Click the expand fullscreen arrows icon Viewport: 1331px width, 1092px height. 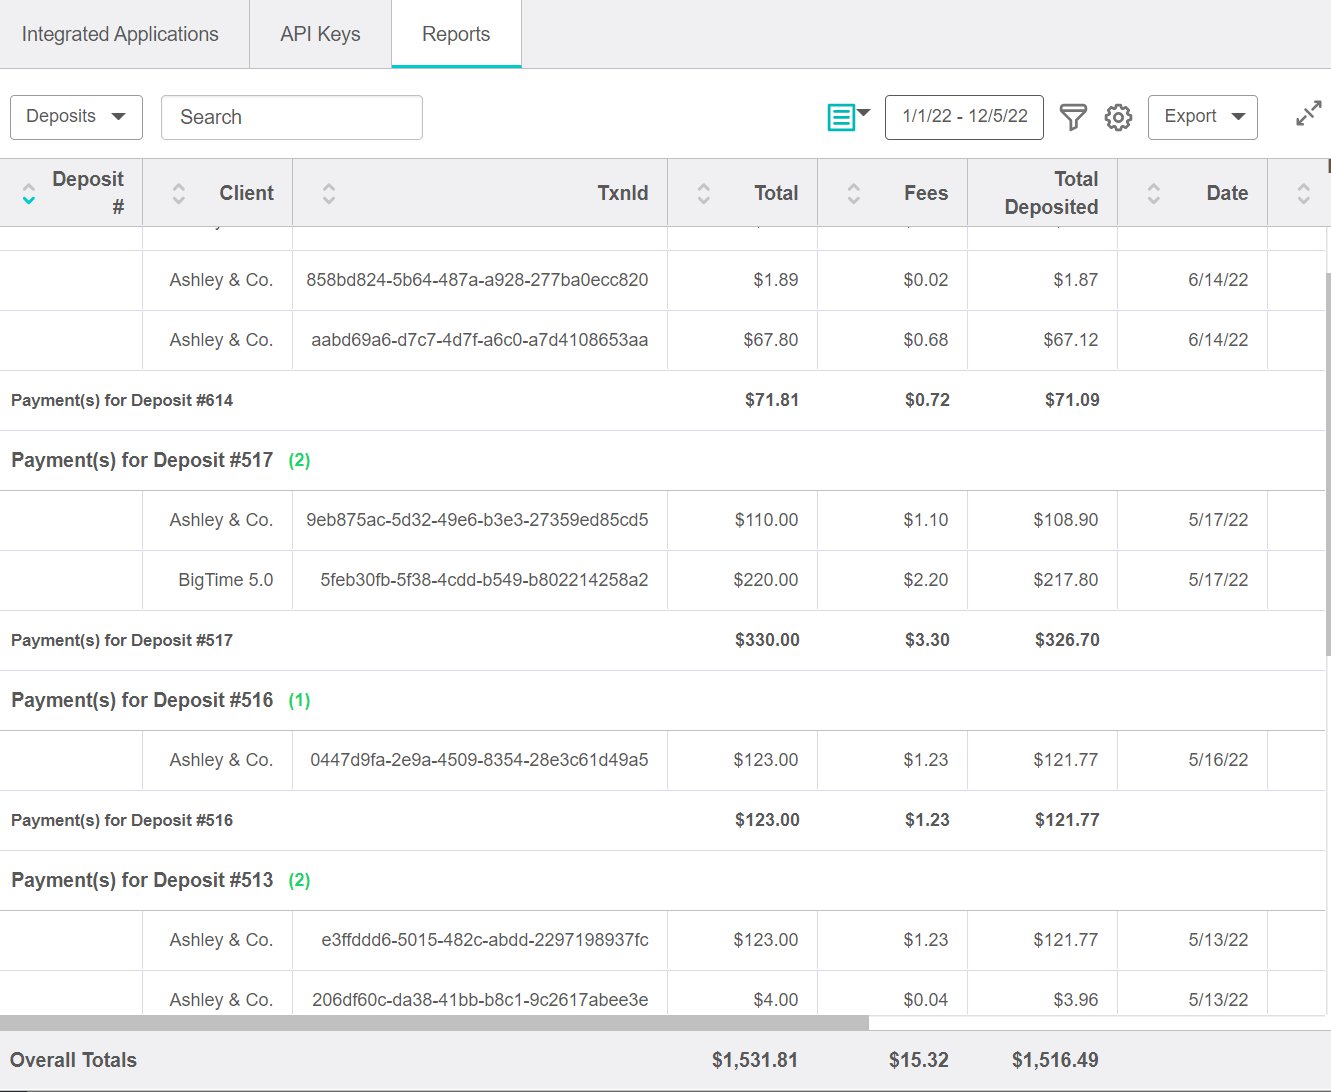(1308, 113)
